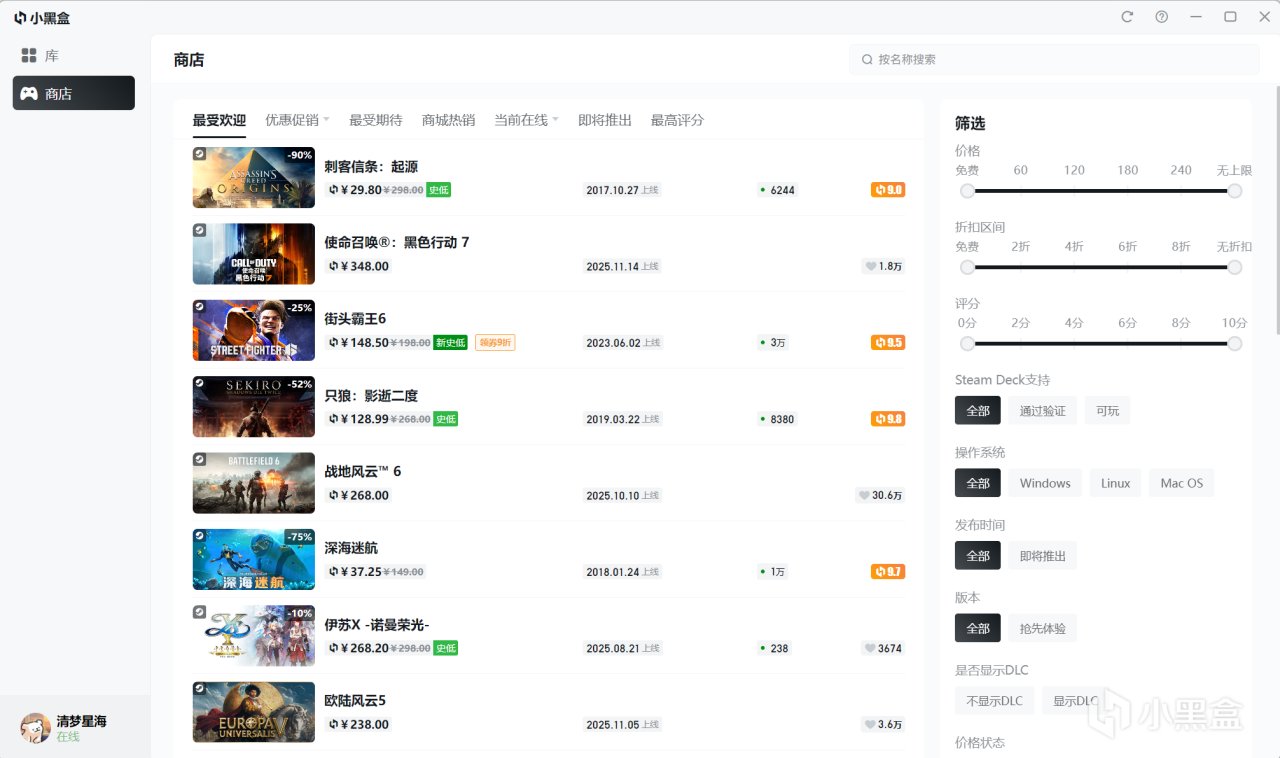Select 抢先体验 under 版本
Screen dimensions: 1280x758
point(1042,628)
